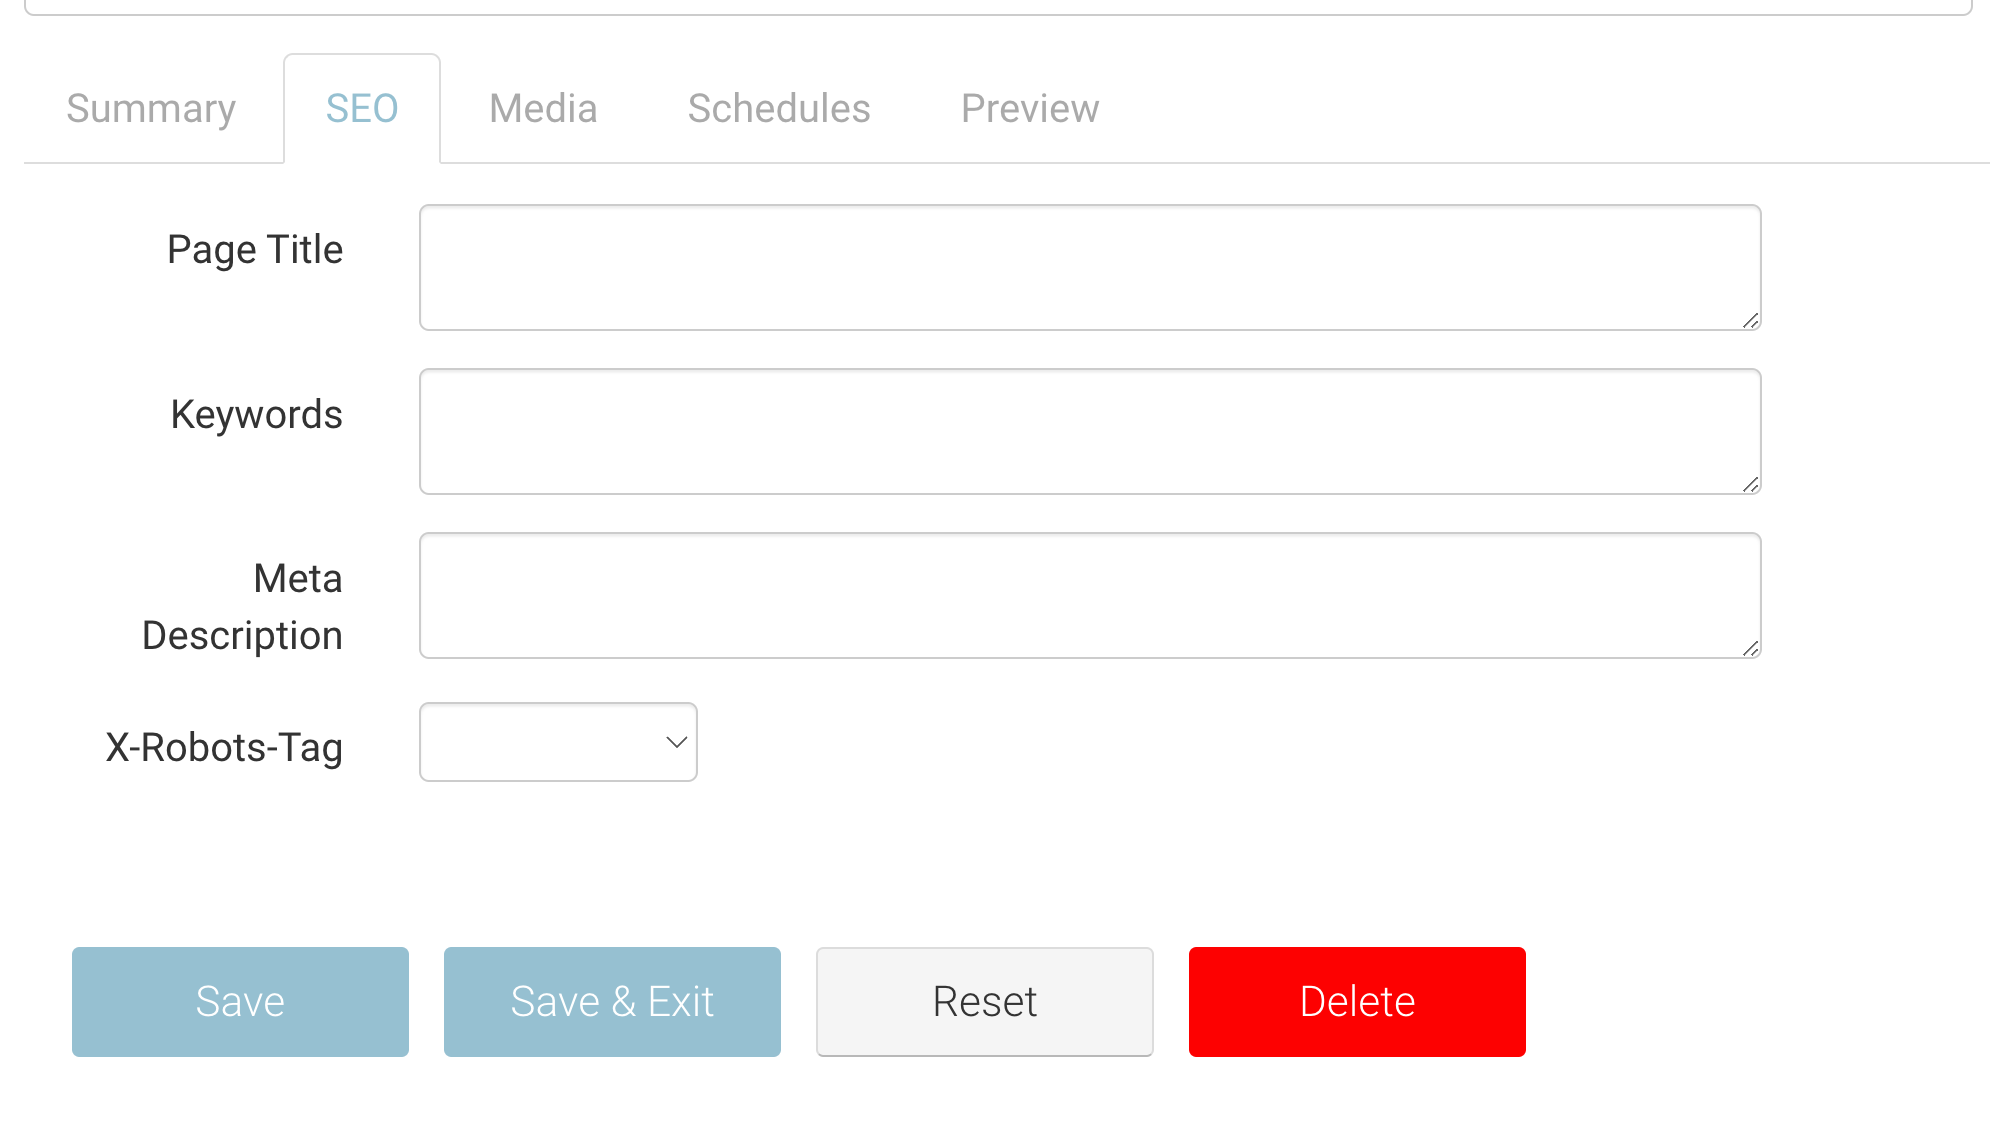
Task: Click into the Meta Description text area
Action: pos(1089,595)
